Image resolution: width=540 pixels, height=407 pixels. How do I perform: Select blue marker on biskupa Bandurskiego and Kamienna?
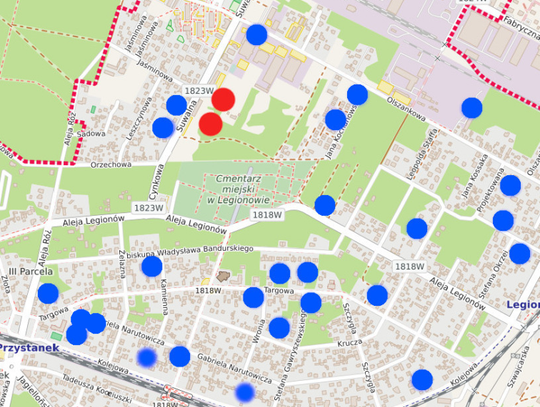(x=152, y=266)
